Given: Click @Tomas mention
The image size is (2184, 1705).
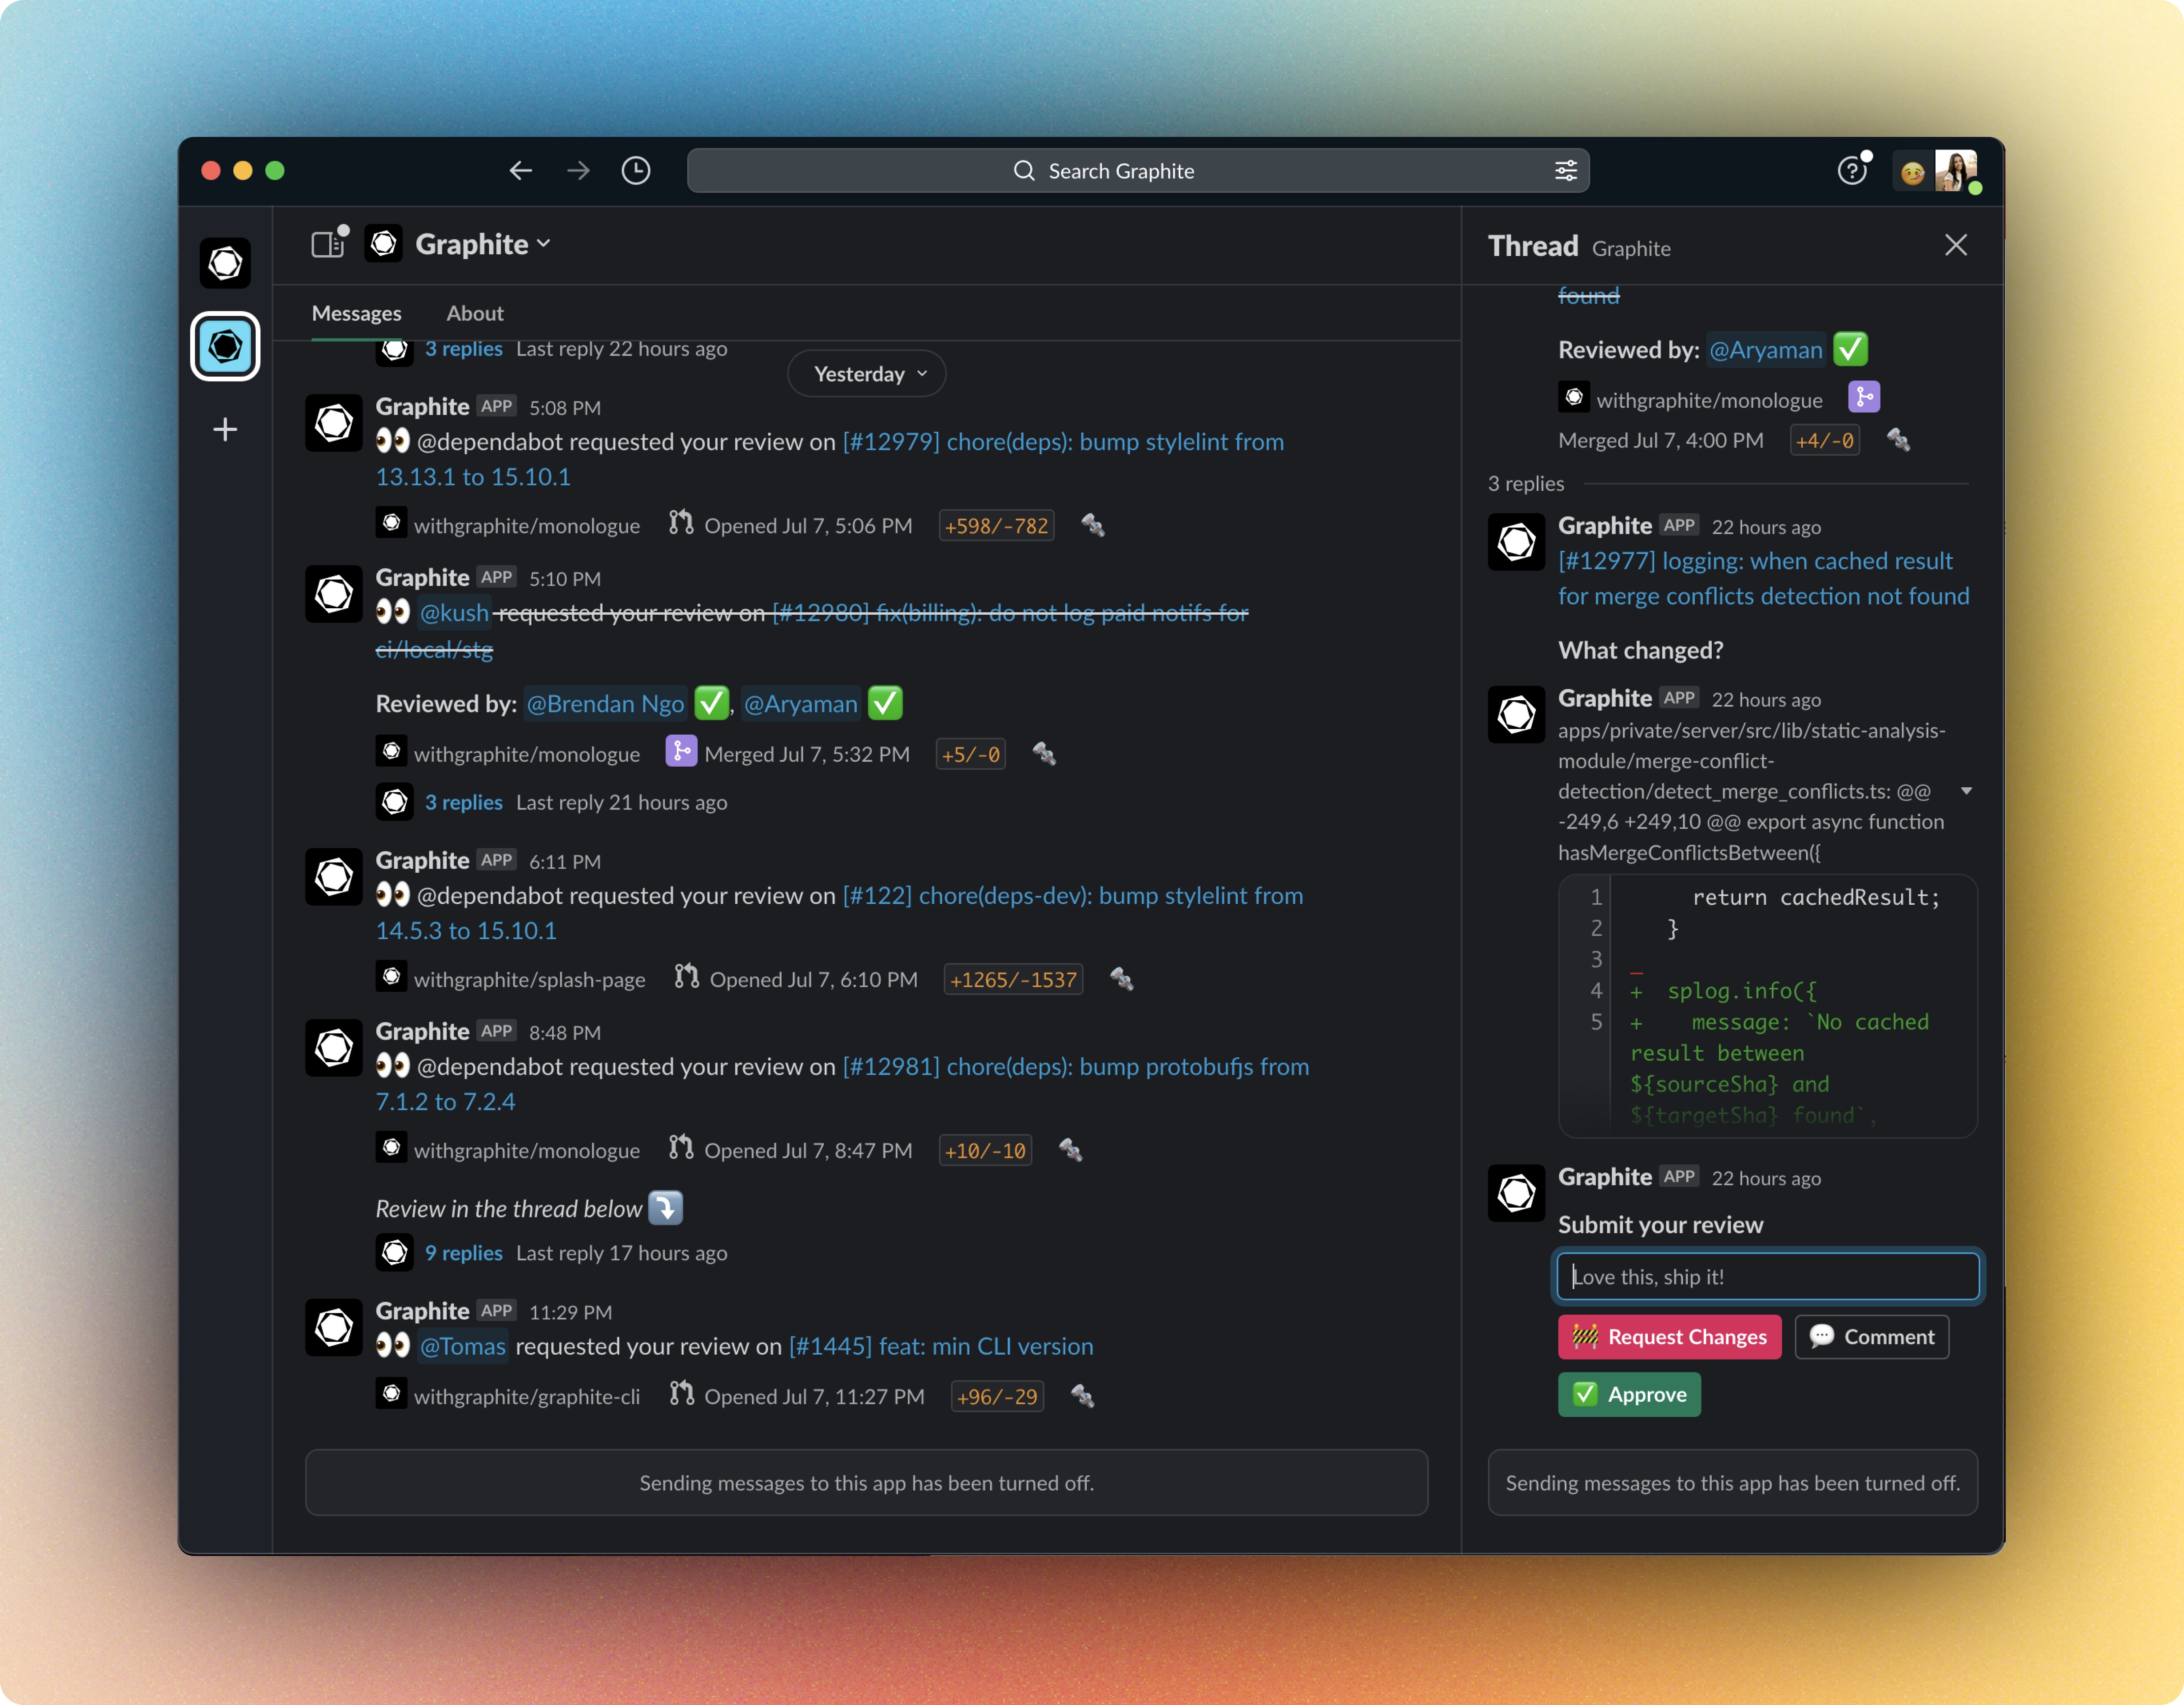Looking at the screenshot, I should 462,1347.
